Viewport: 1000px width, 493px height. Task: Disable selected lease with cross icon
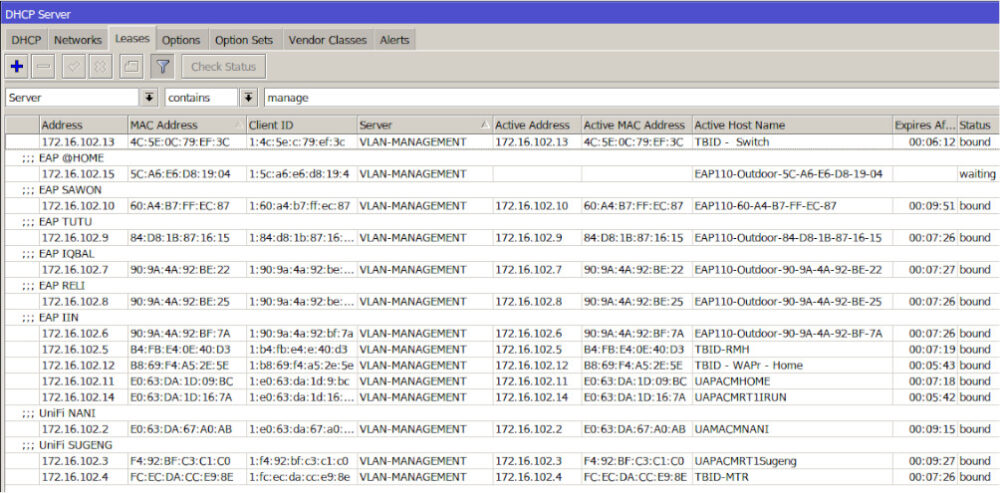(99, 66)
